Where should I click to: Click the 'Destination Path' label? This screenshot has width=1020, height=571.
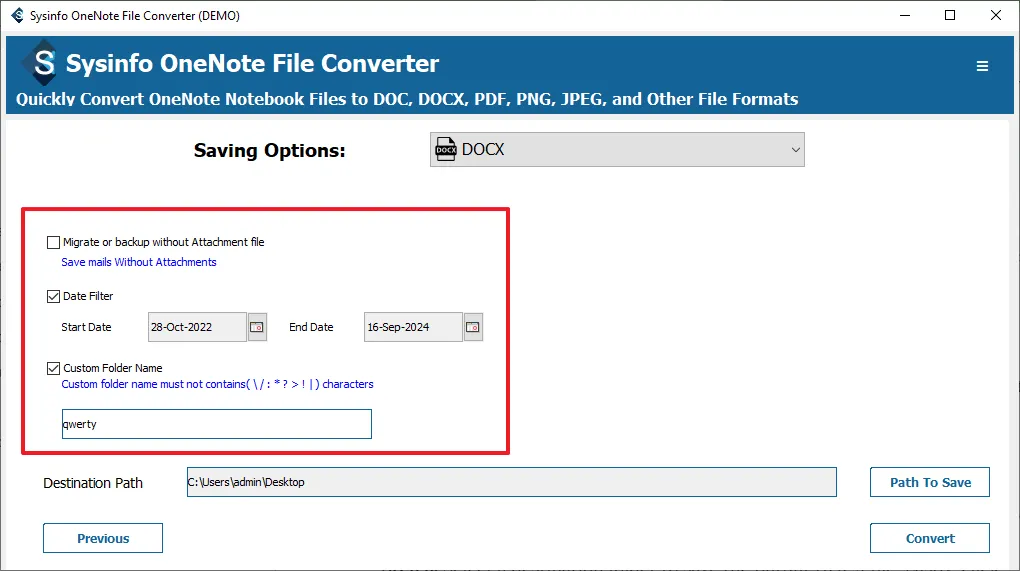(93, 483)
